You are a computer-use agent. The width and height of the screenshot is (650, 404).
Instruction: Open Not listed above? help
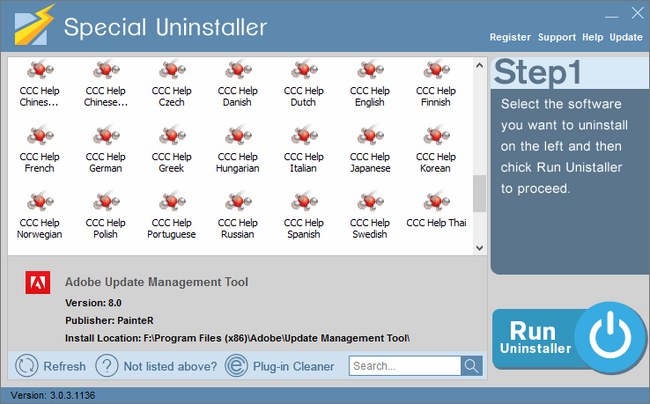[156, 366]
